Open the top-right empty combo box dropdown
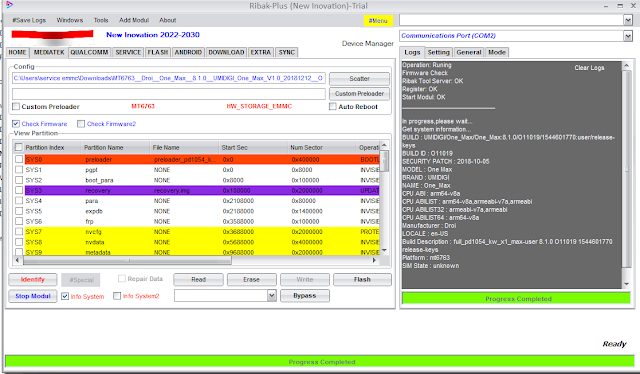Image resolution: width=640 pixels, height=374 pixels. click(x=628, y=20)
